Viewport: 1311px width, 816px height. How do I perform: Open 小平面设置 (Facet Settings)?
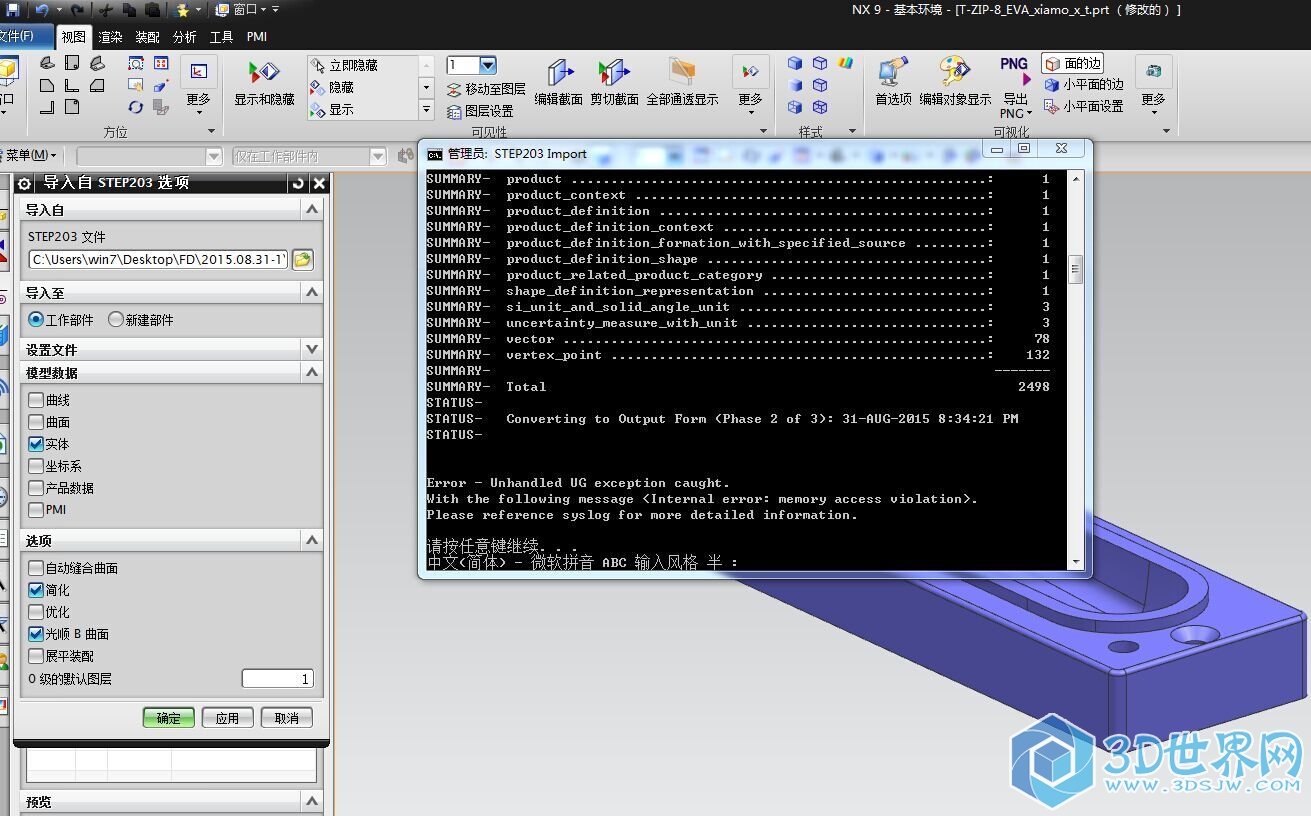click(1084, 106)
